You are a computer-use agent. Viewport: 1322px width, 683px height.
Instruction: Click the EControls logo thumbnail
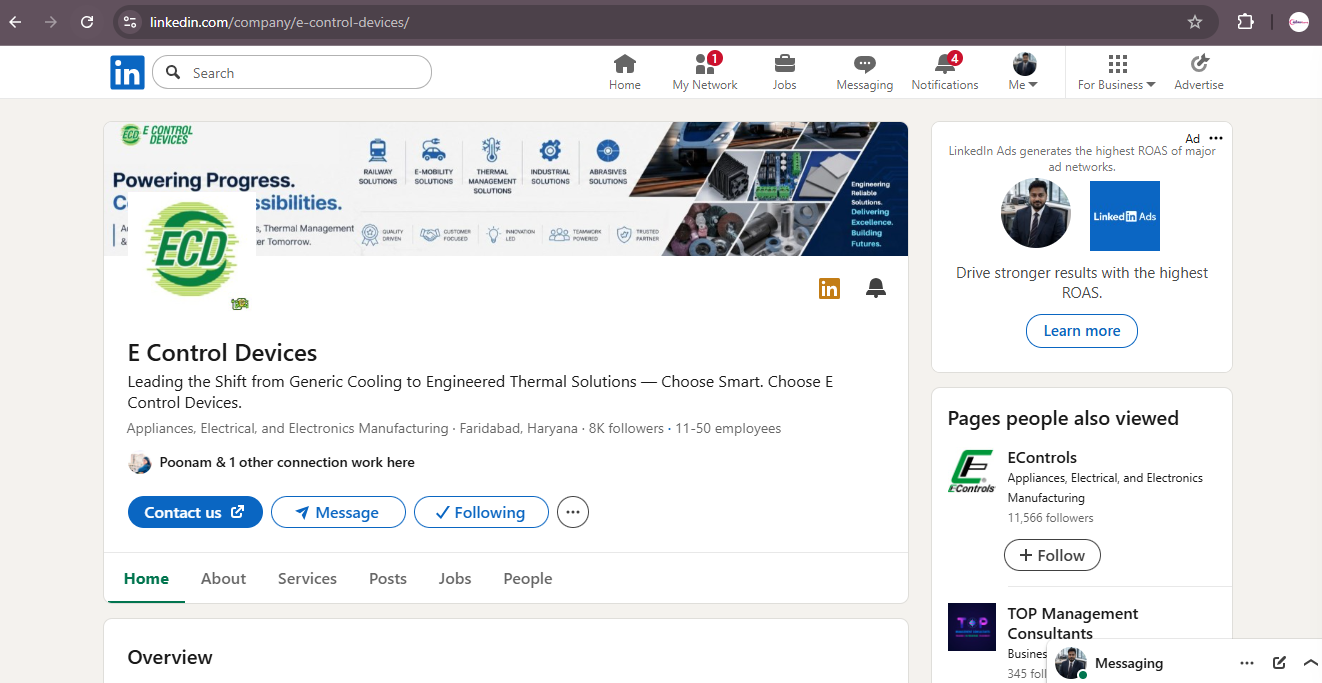[972, 472]
